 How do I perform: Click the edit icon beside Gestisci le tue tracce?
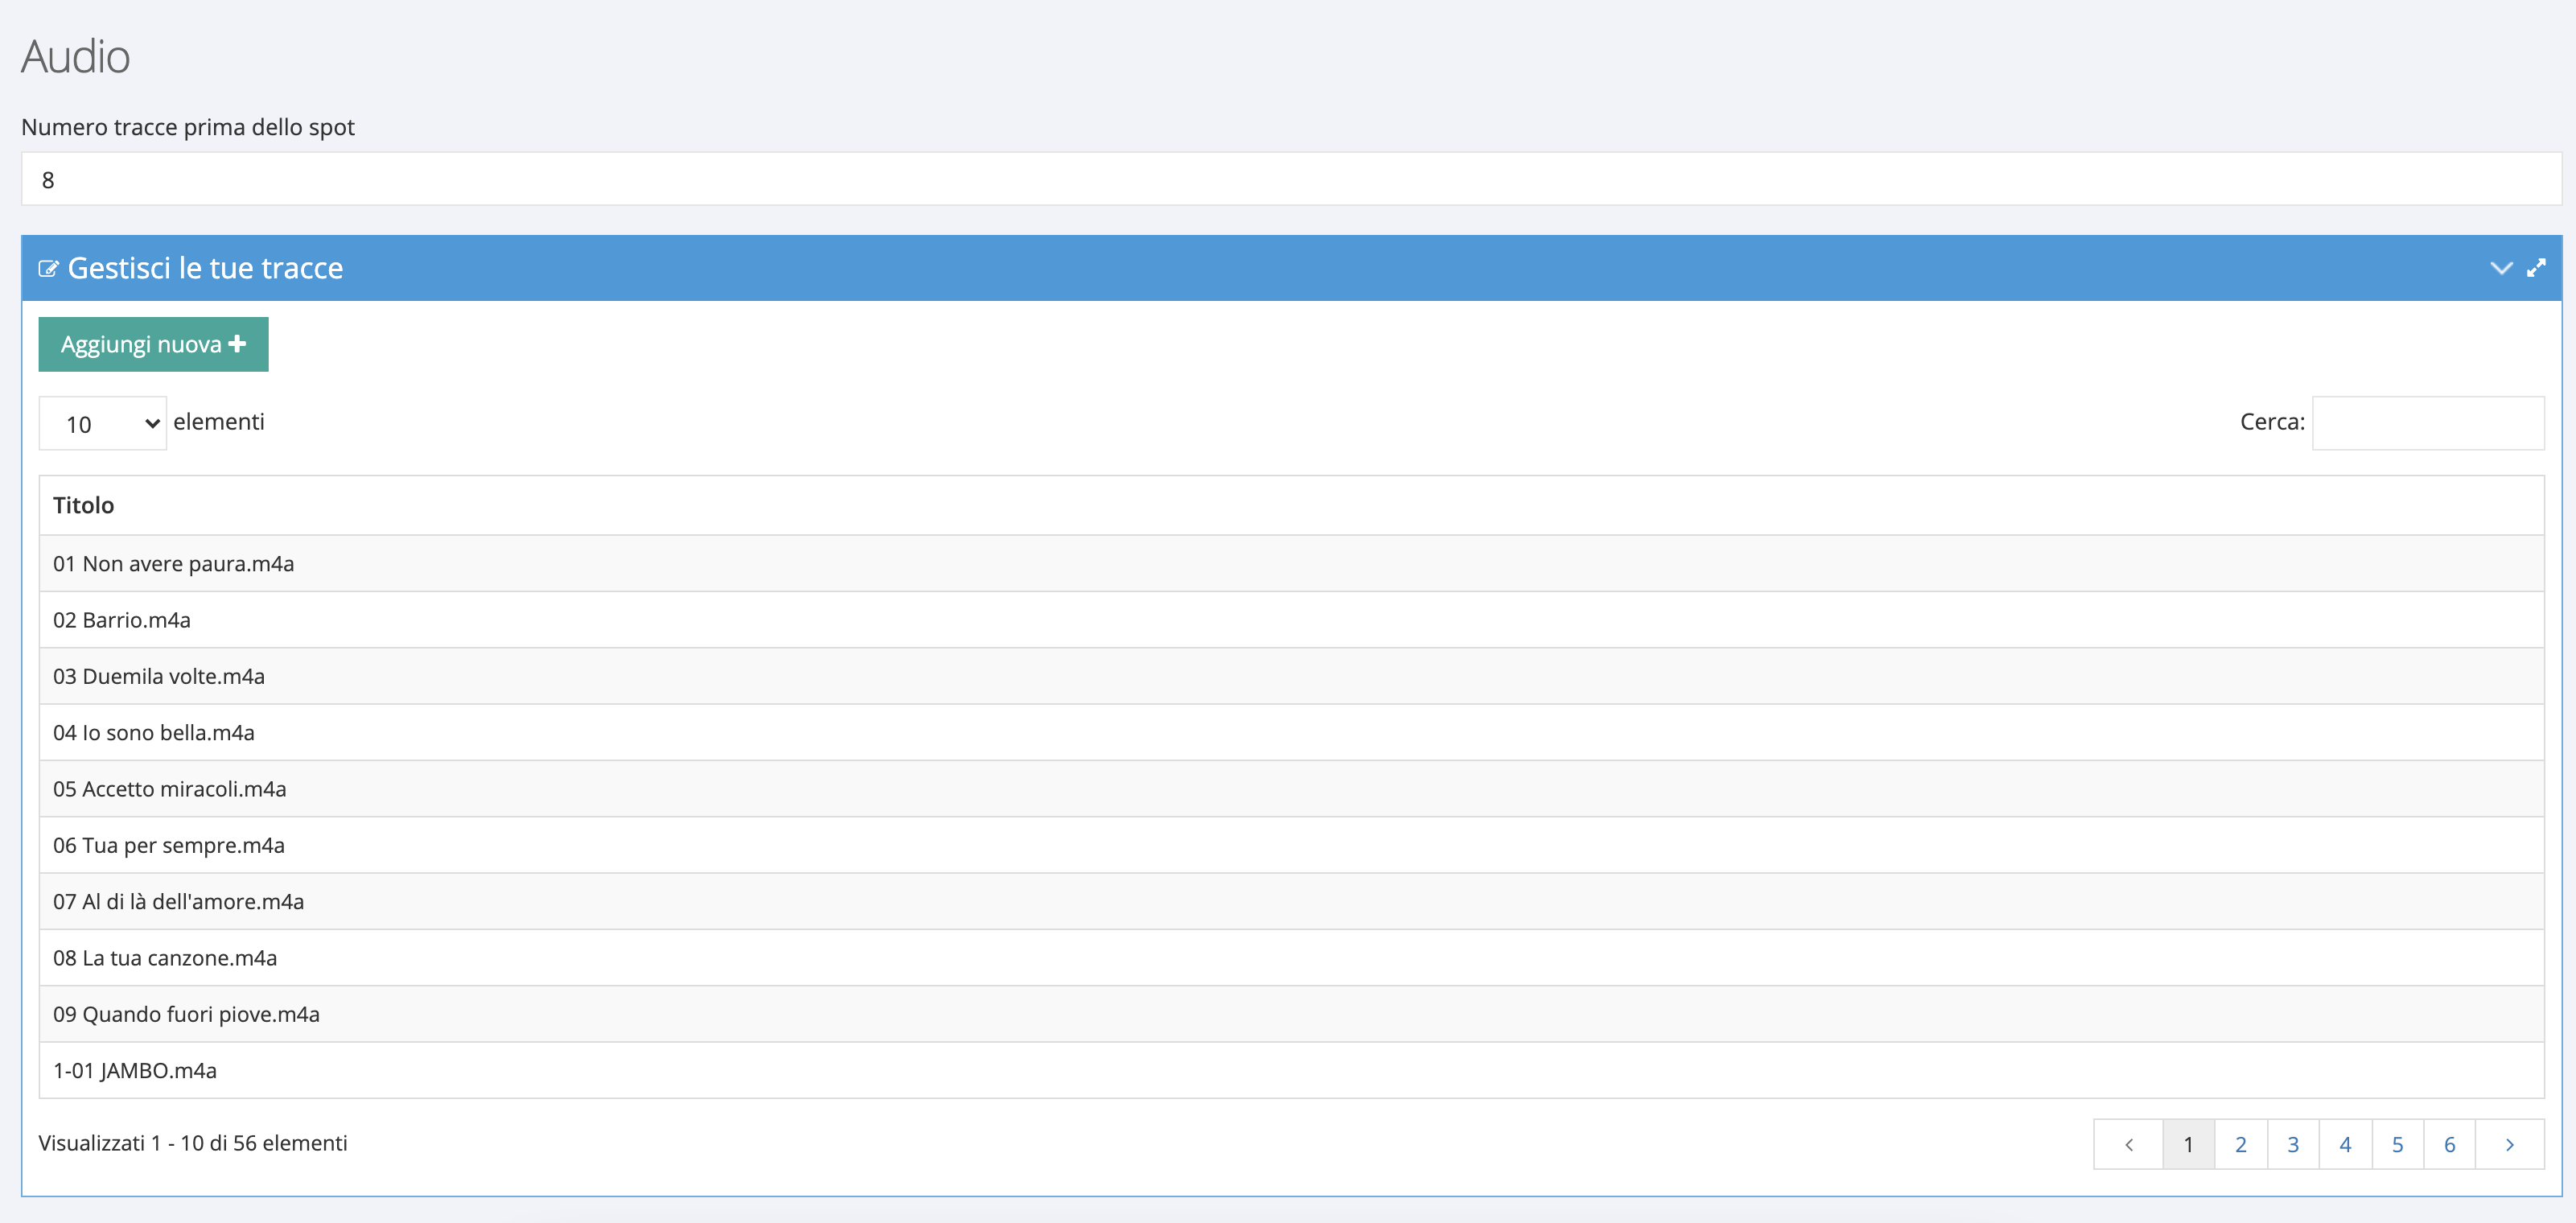[x=48, y=269]
